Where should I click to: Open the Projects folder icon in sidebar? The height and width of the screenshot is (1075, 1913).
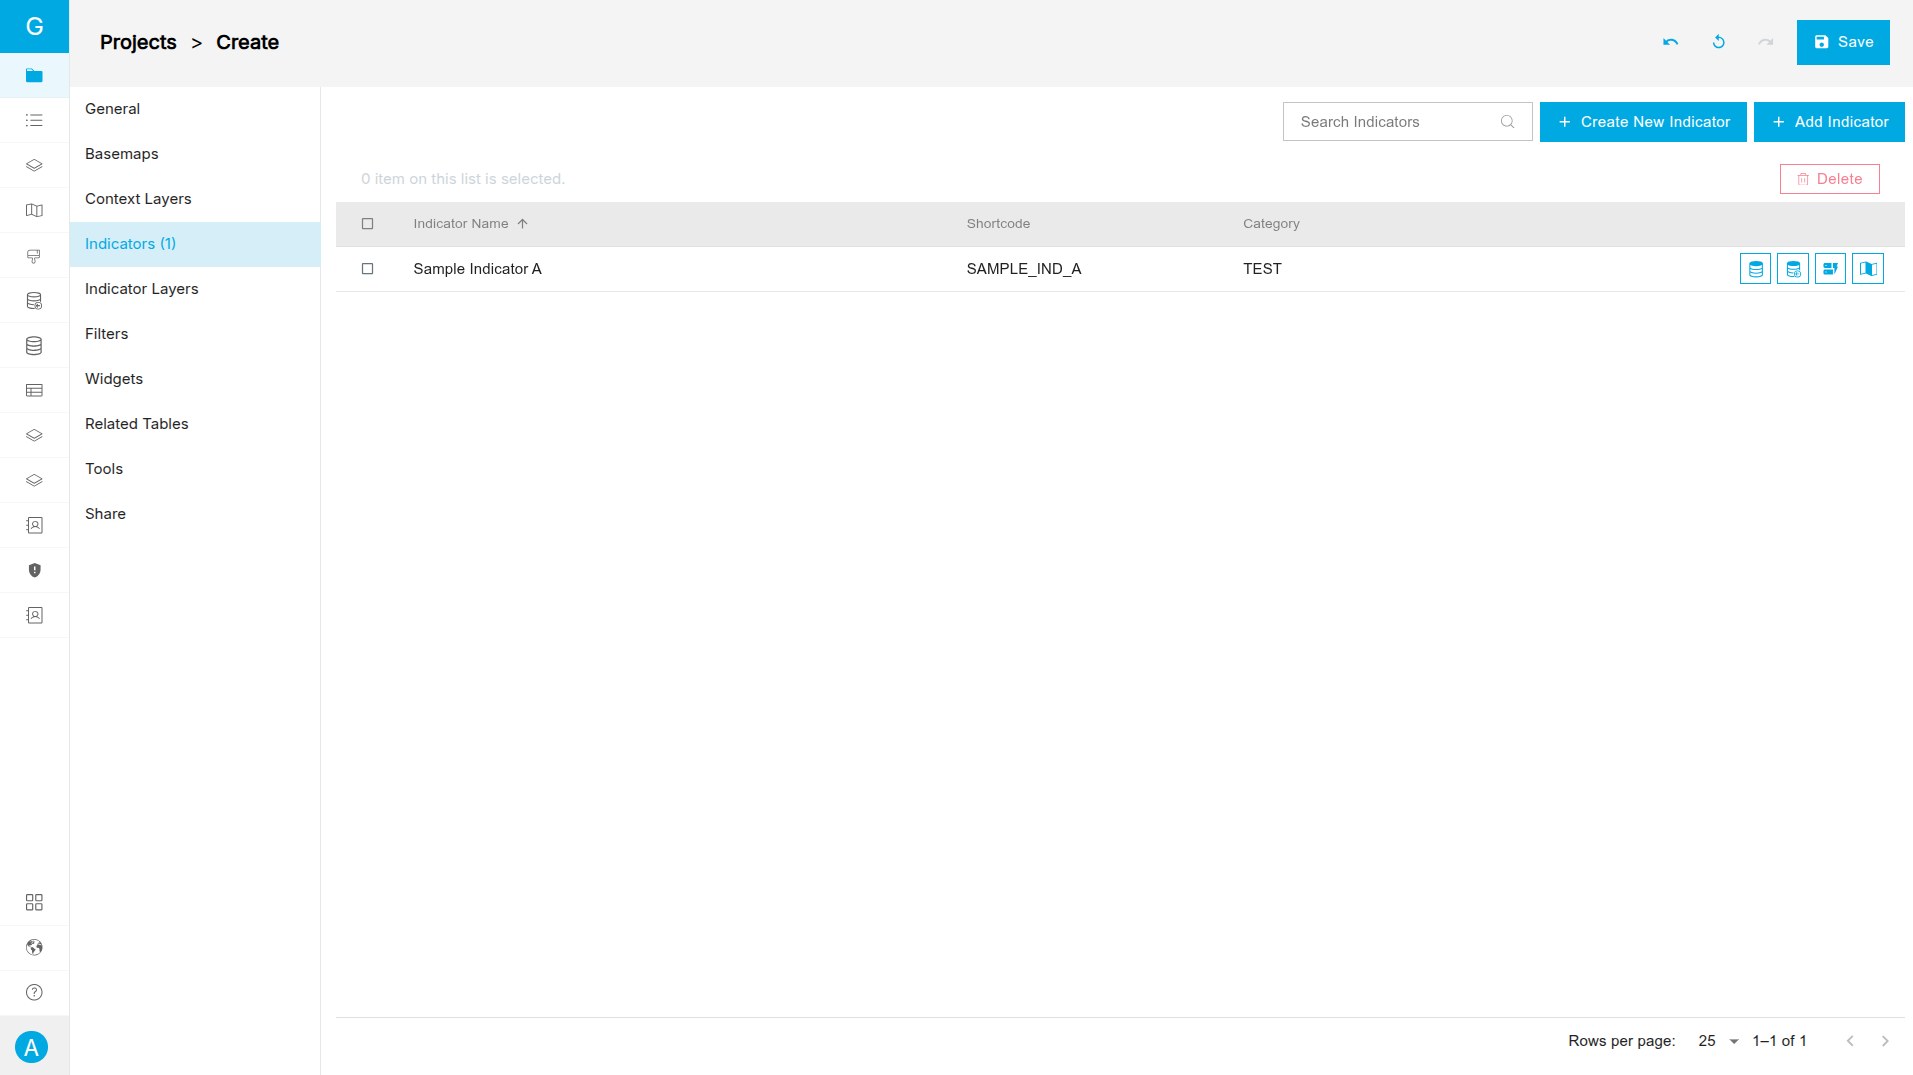(34, 75)
